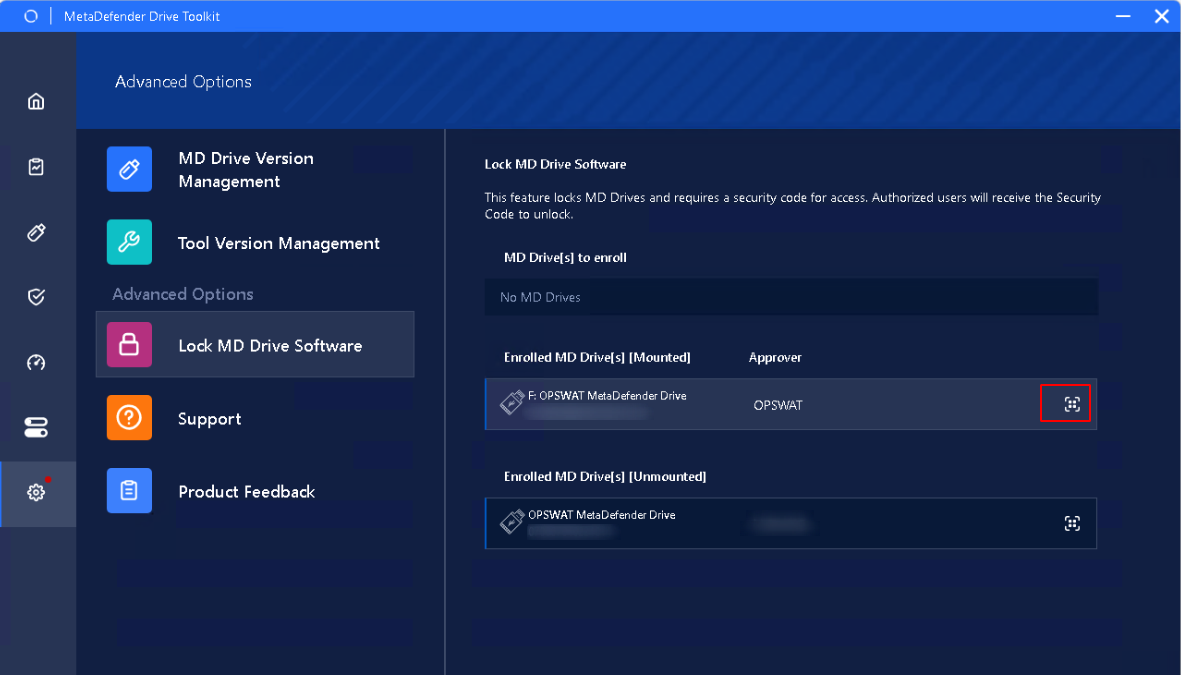The height and width of the screenshot is (675, 1181).
Task: Click the 'No MD Drives' entry
Action: click(791, 297)
